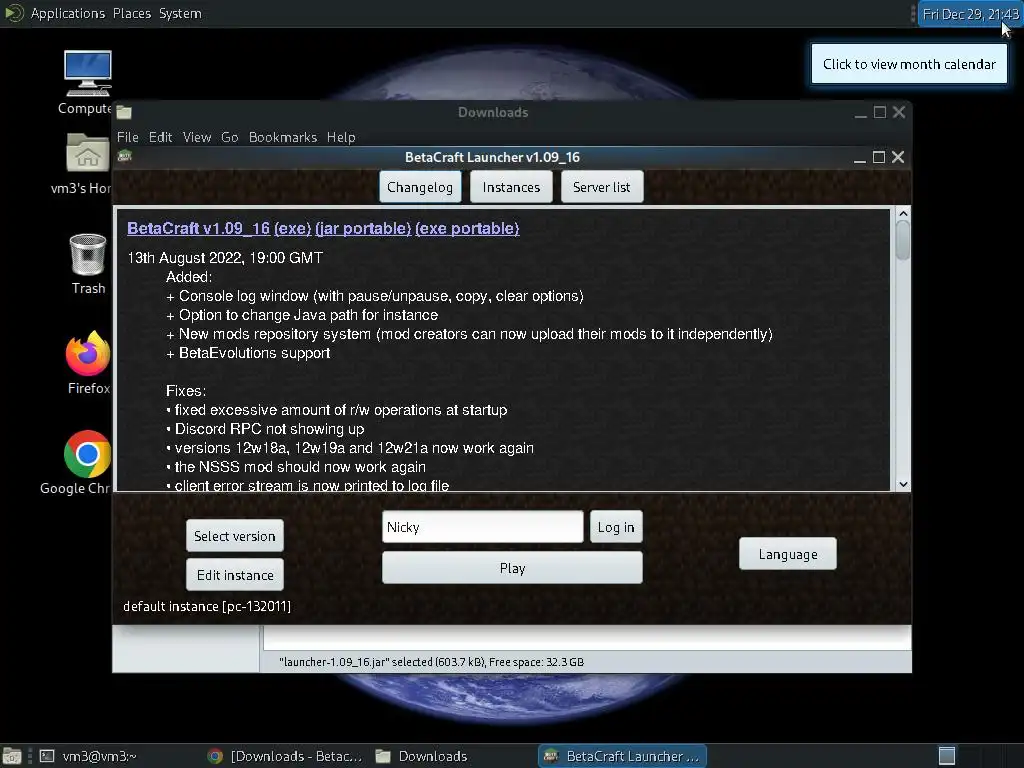Click the 'Added:' heading in the changelog
This screenshot has width=1024, height=768.
189,277
